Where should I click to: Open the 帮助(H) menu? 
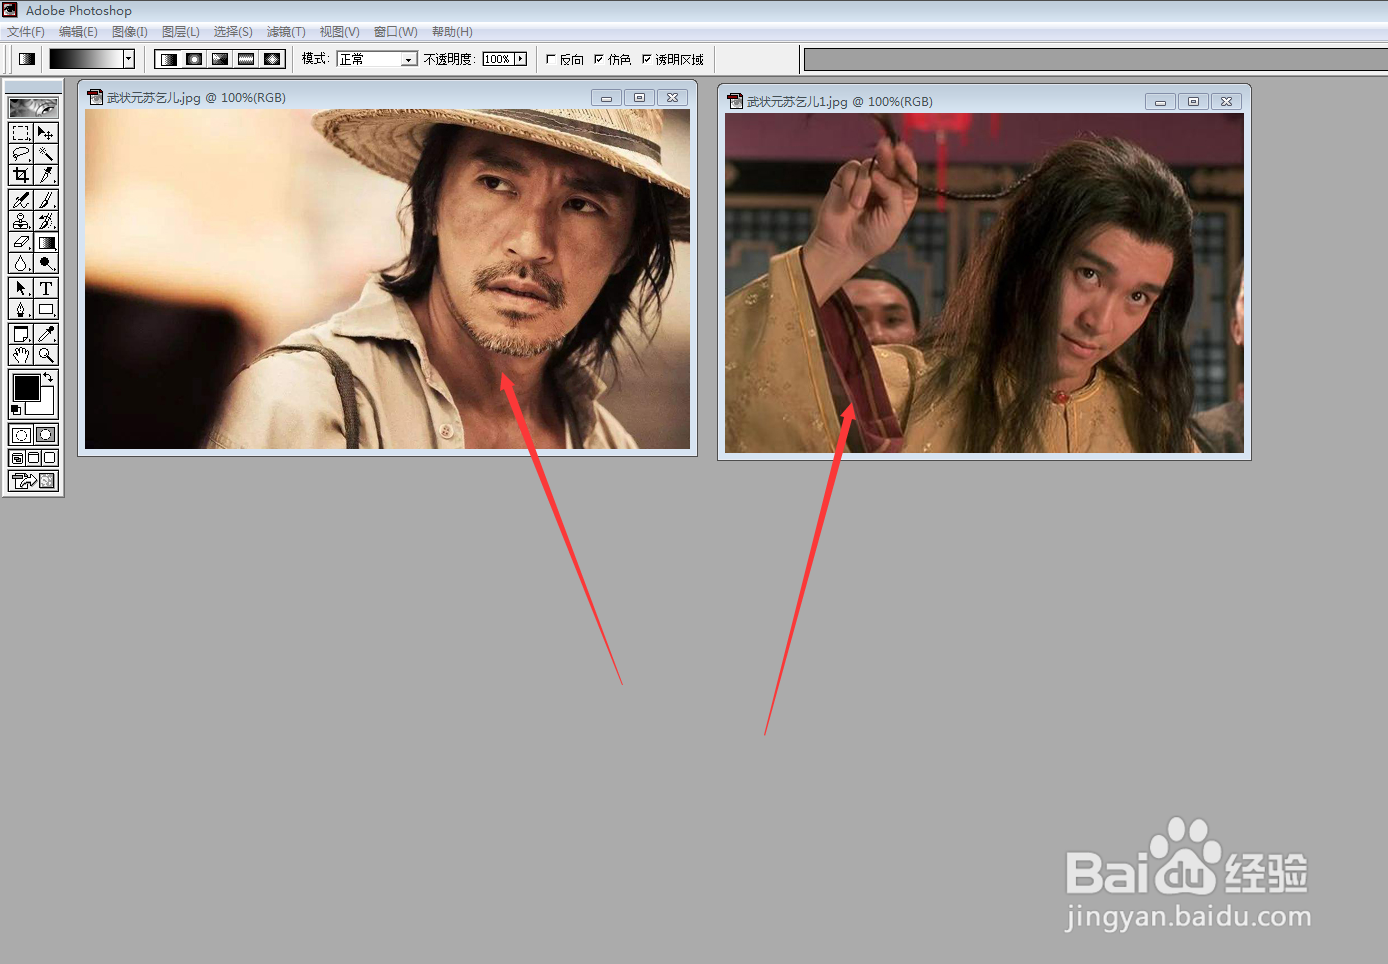(452, 32)
